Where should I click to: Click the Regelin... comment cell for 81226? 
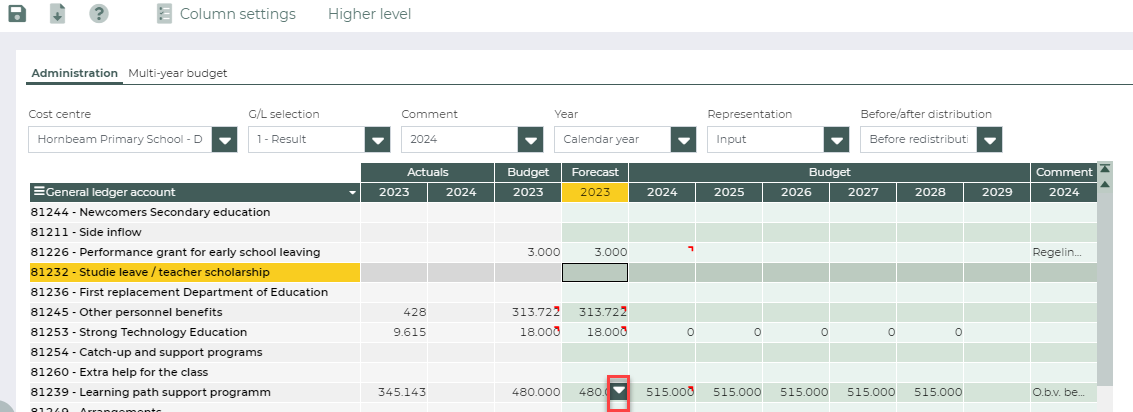pyautogui.click(x=1064, y=252)
